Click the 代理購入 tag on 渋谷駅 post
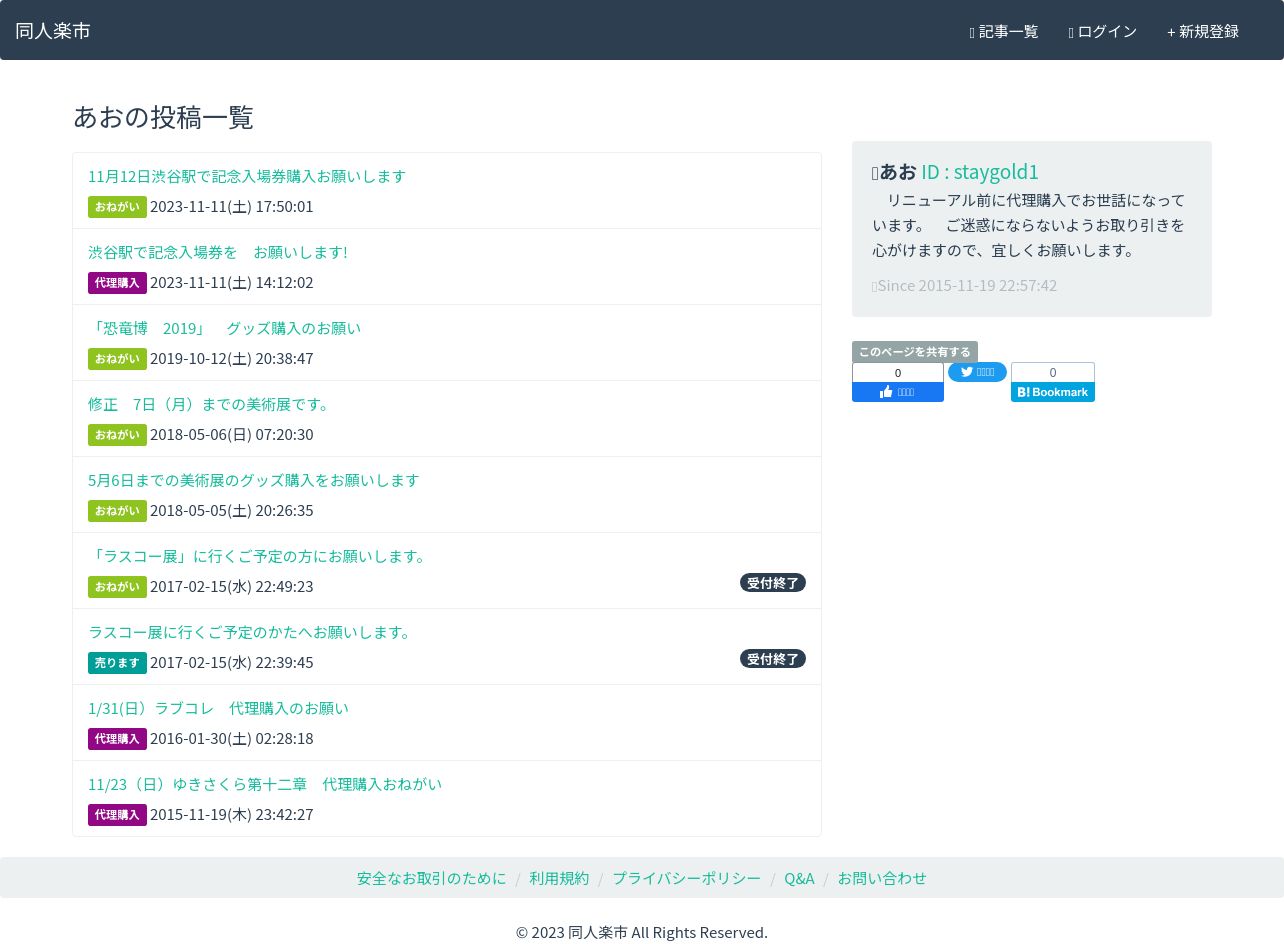 pyautogui.click(x=117, y=283)
